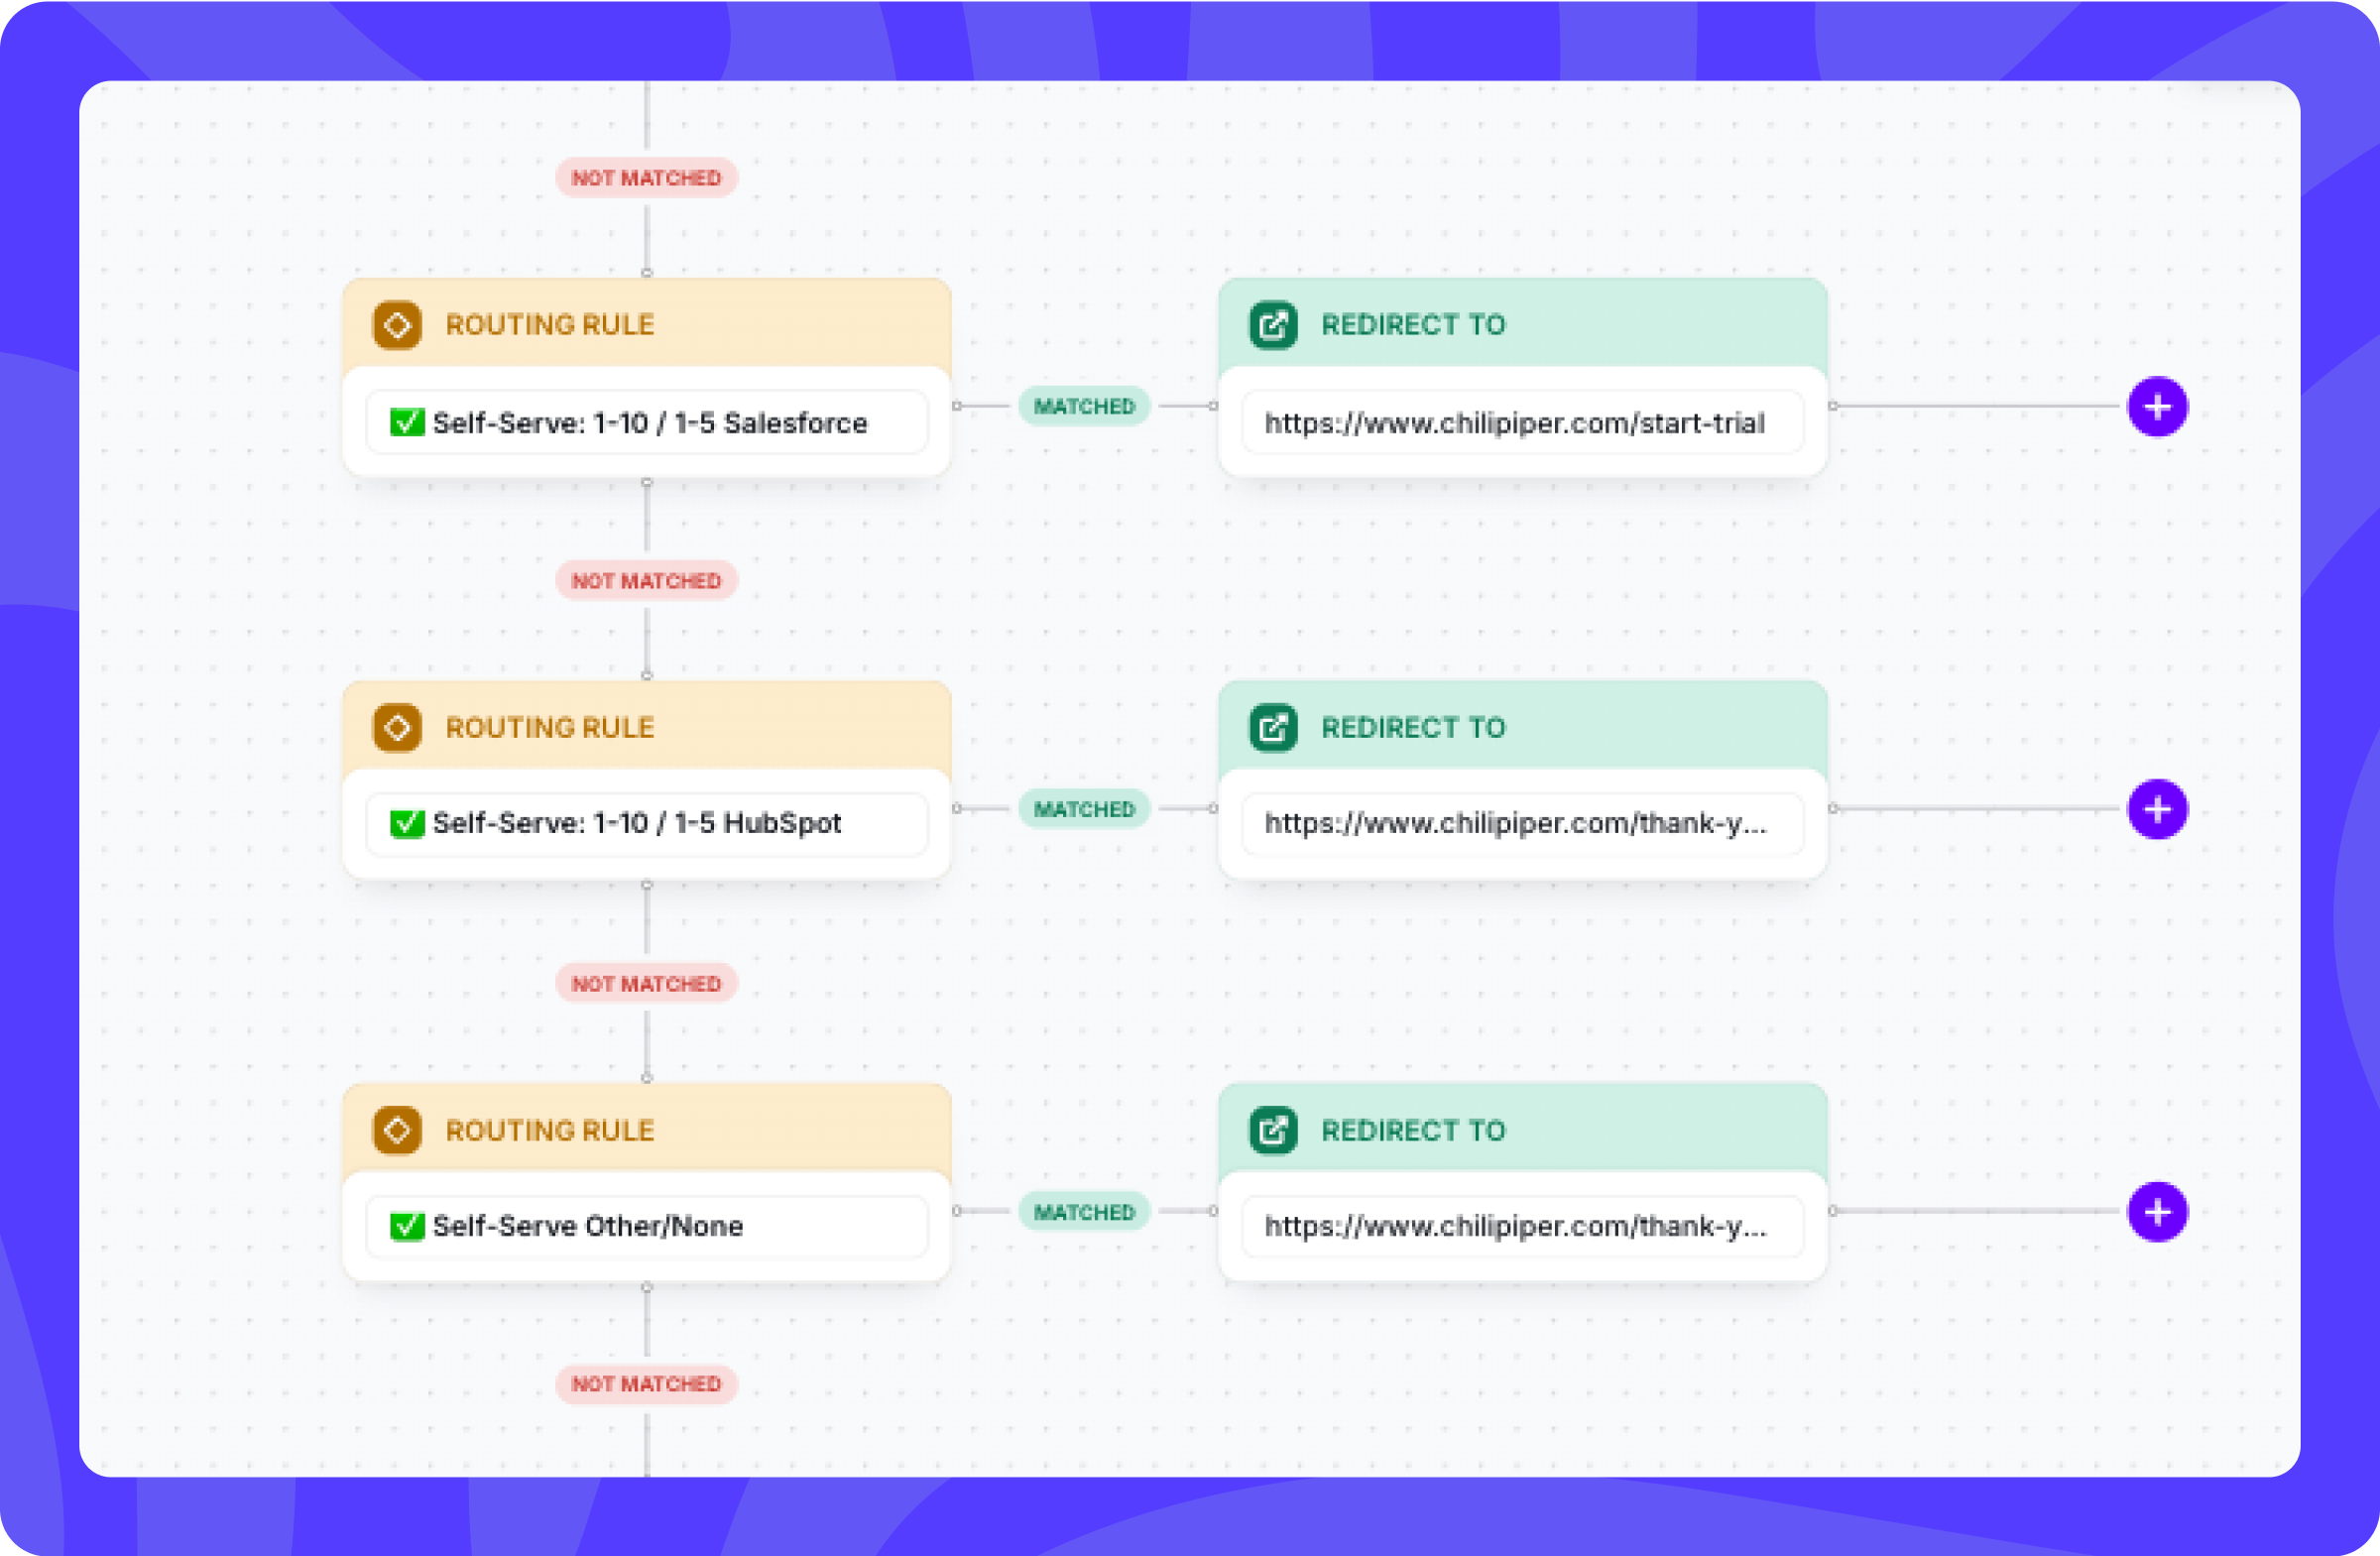2380x1556 pixels.
Task: Click the redirect icon on the start-trial redirect card
Action: pyautogui.click(x=1273, y=325)
